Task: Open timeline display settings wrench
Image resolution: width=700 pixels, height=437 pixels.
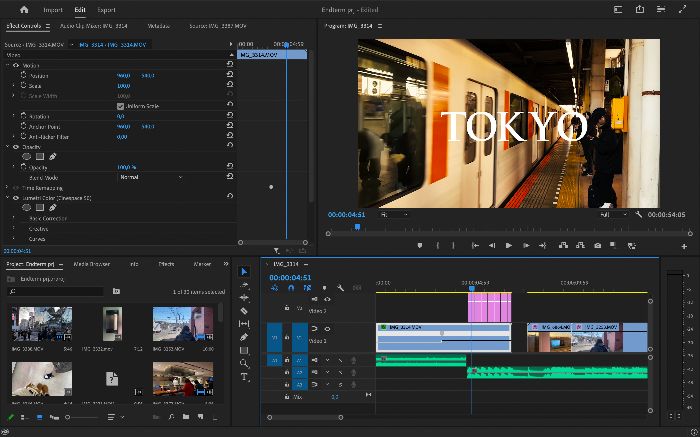Action: tap(341, 288)
